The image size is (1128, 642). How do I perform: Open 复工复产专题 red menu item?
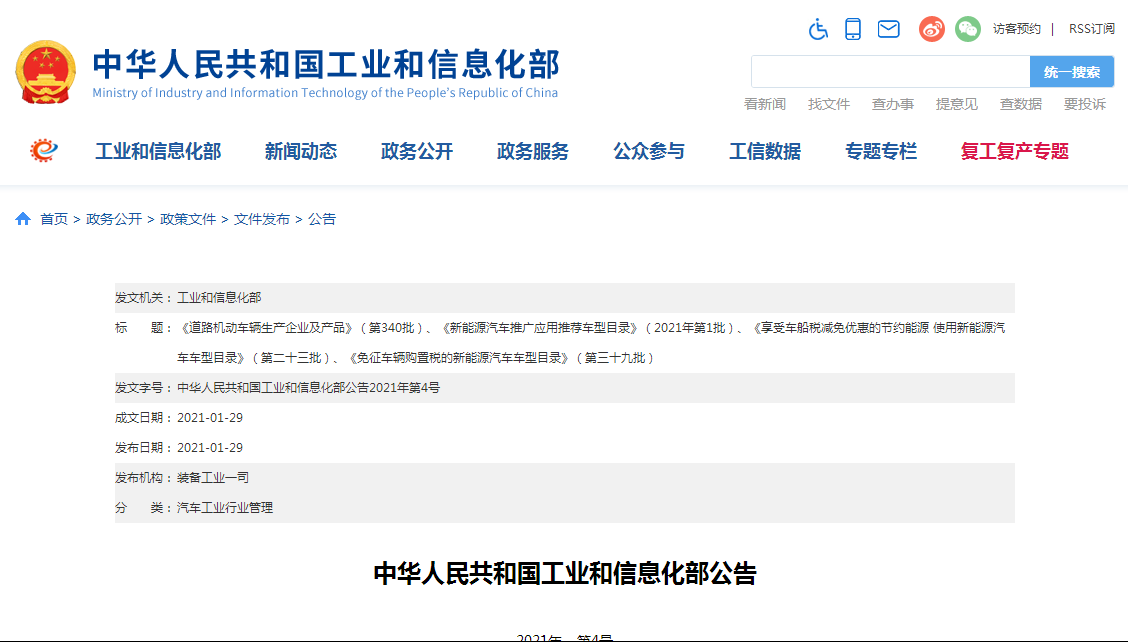point(1014,151)
